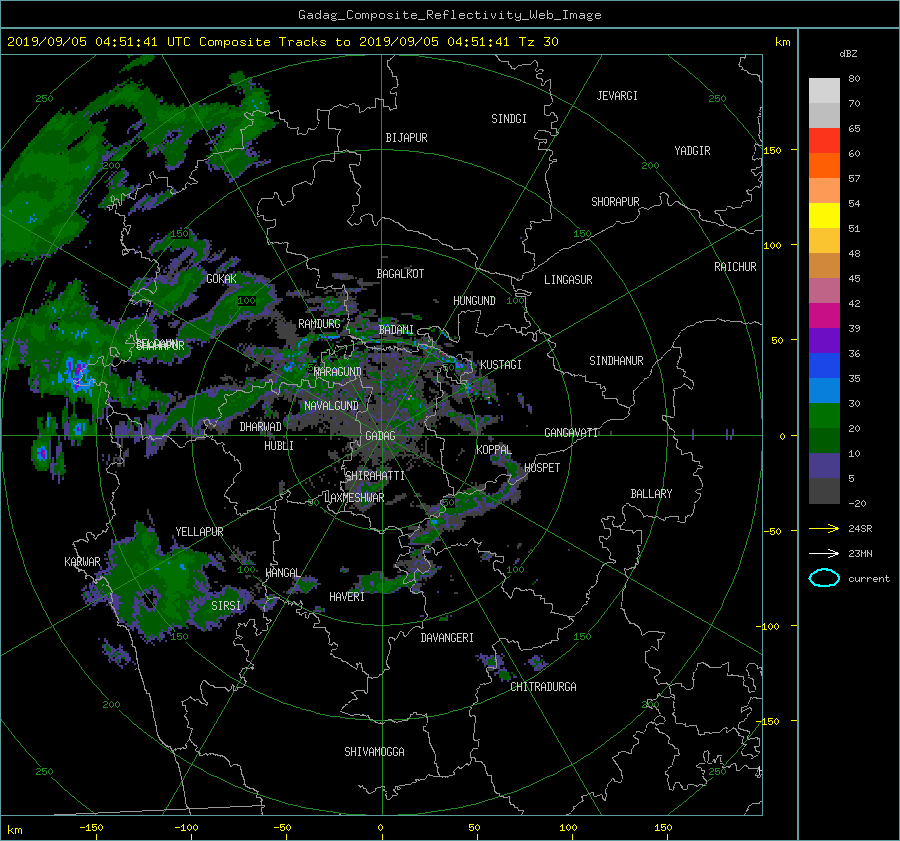
Task: Click the CHITRADURGA city label
Action: click(544, 687)
